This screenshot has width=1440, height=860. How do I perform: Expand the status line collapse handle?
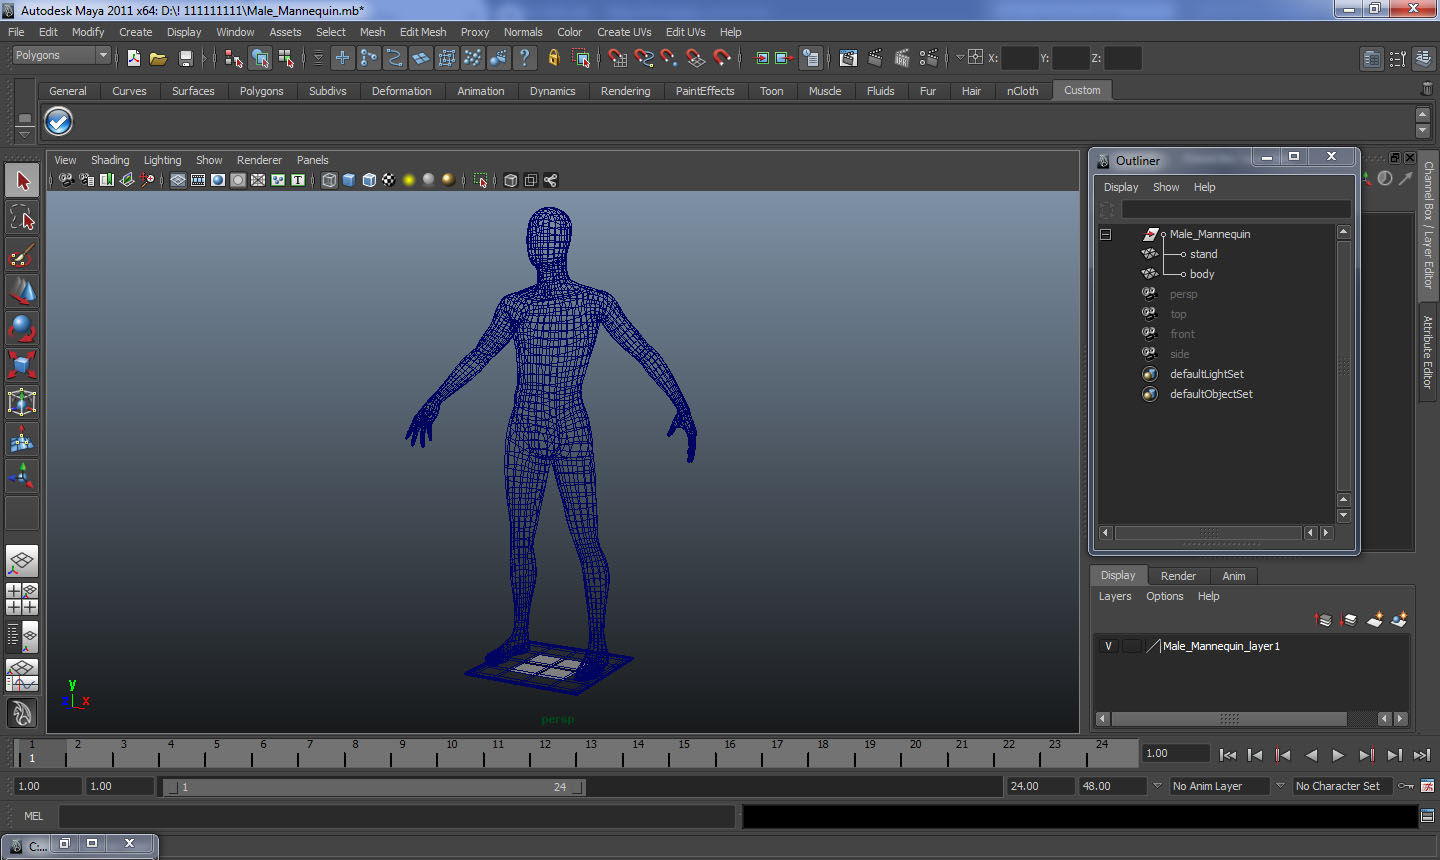[x=205, y=58]
